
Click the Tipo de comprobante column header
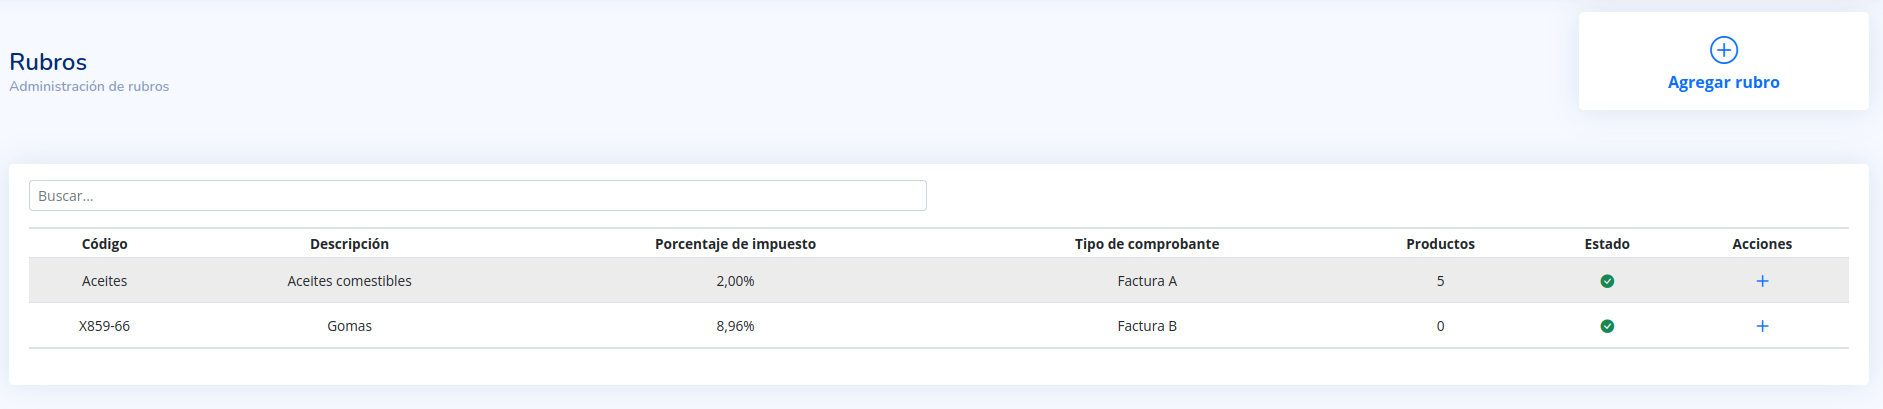[x=1147, y=244]
